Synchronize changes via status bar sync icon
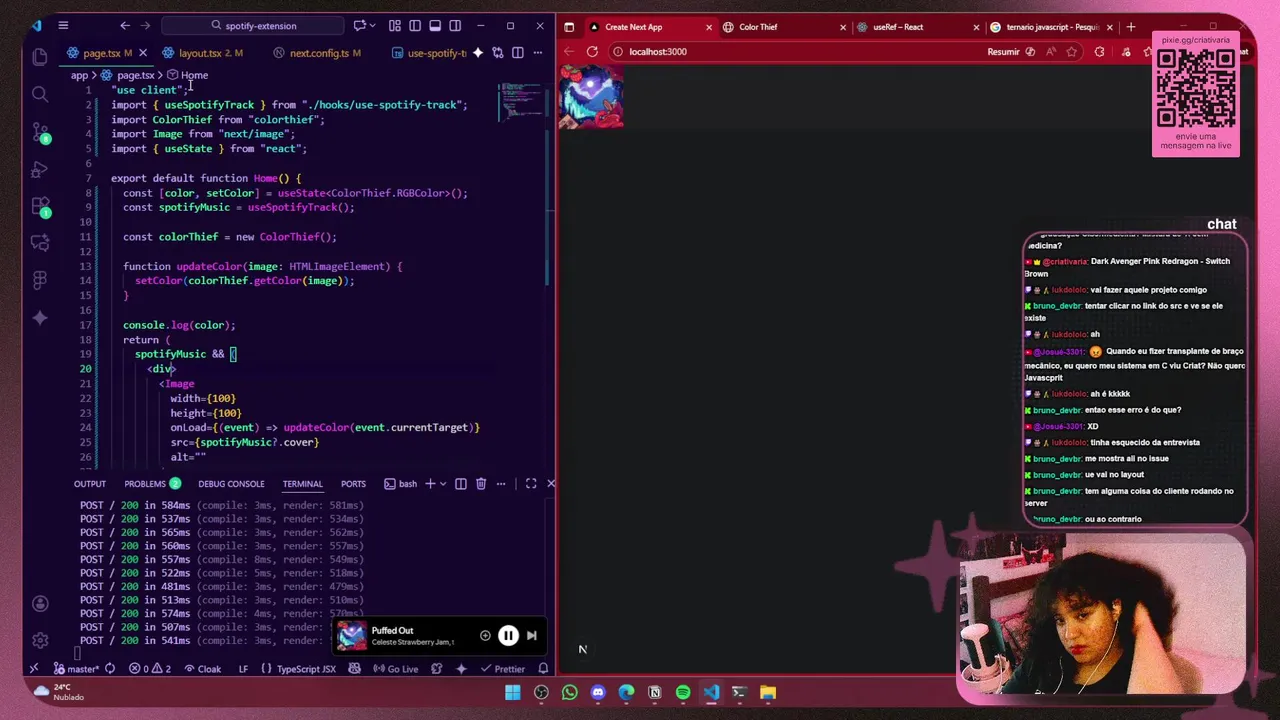Viewport: 1280px width, 720px height. point(110,669)
